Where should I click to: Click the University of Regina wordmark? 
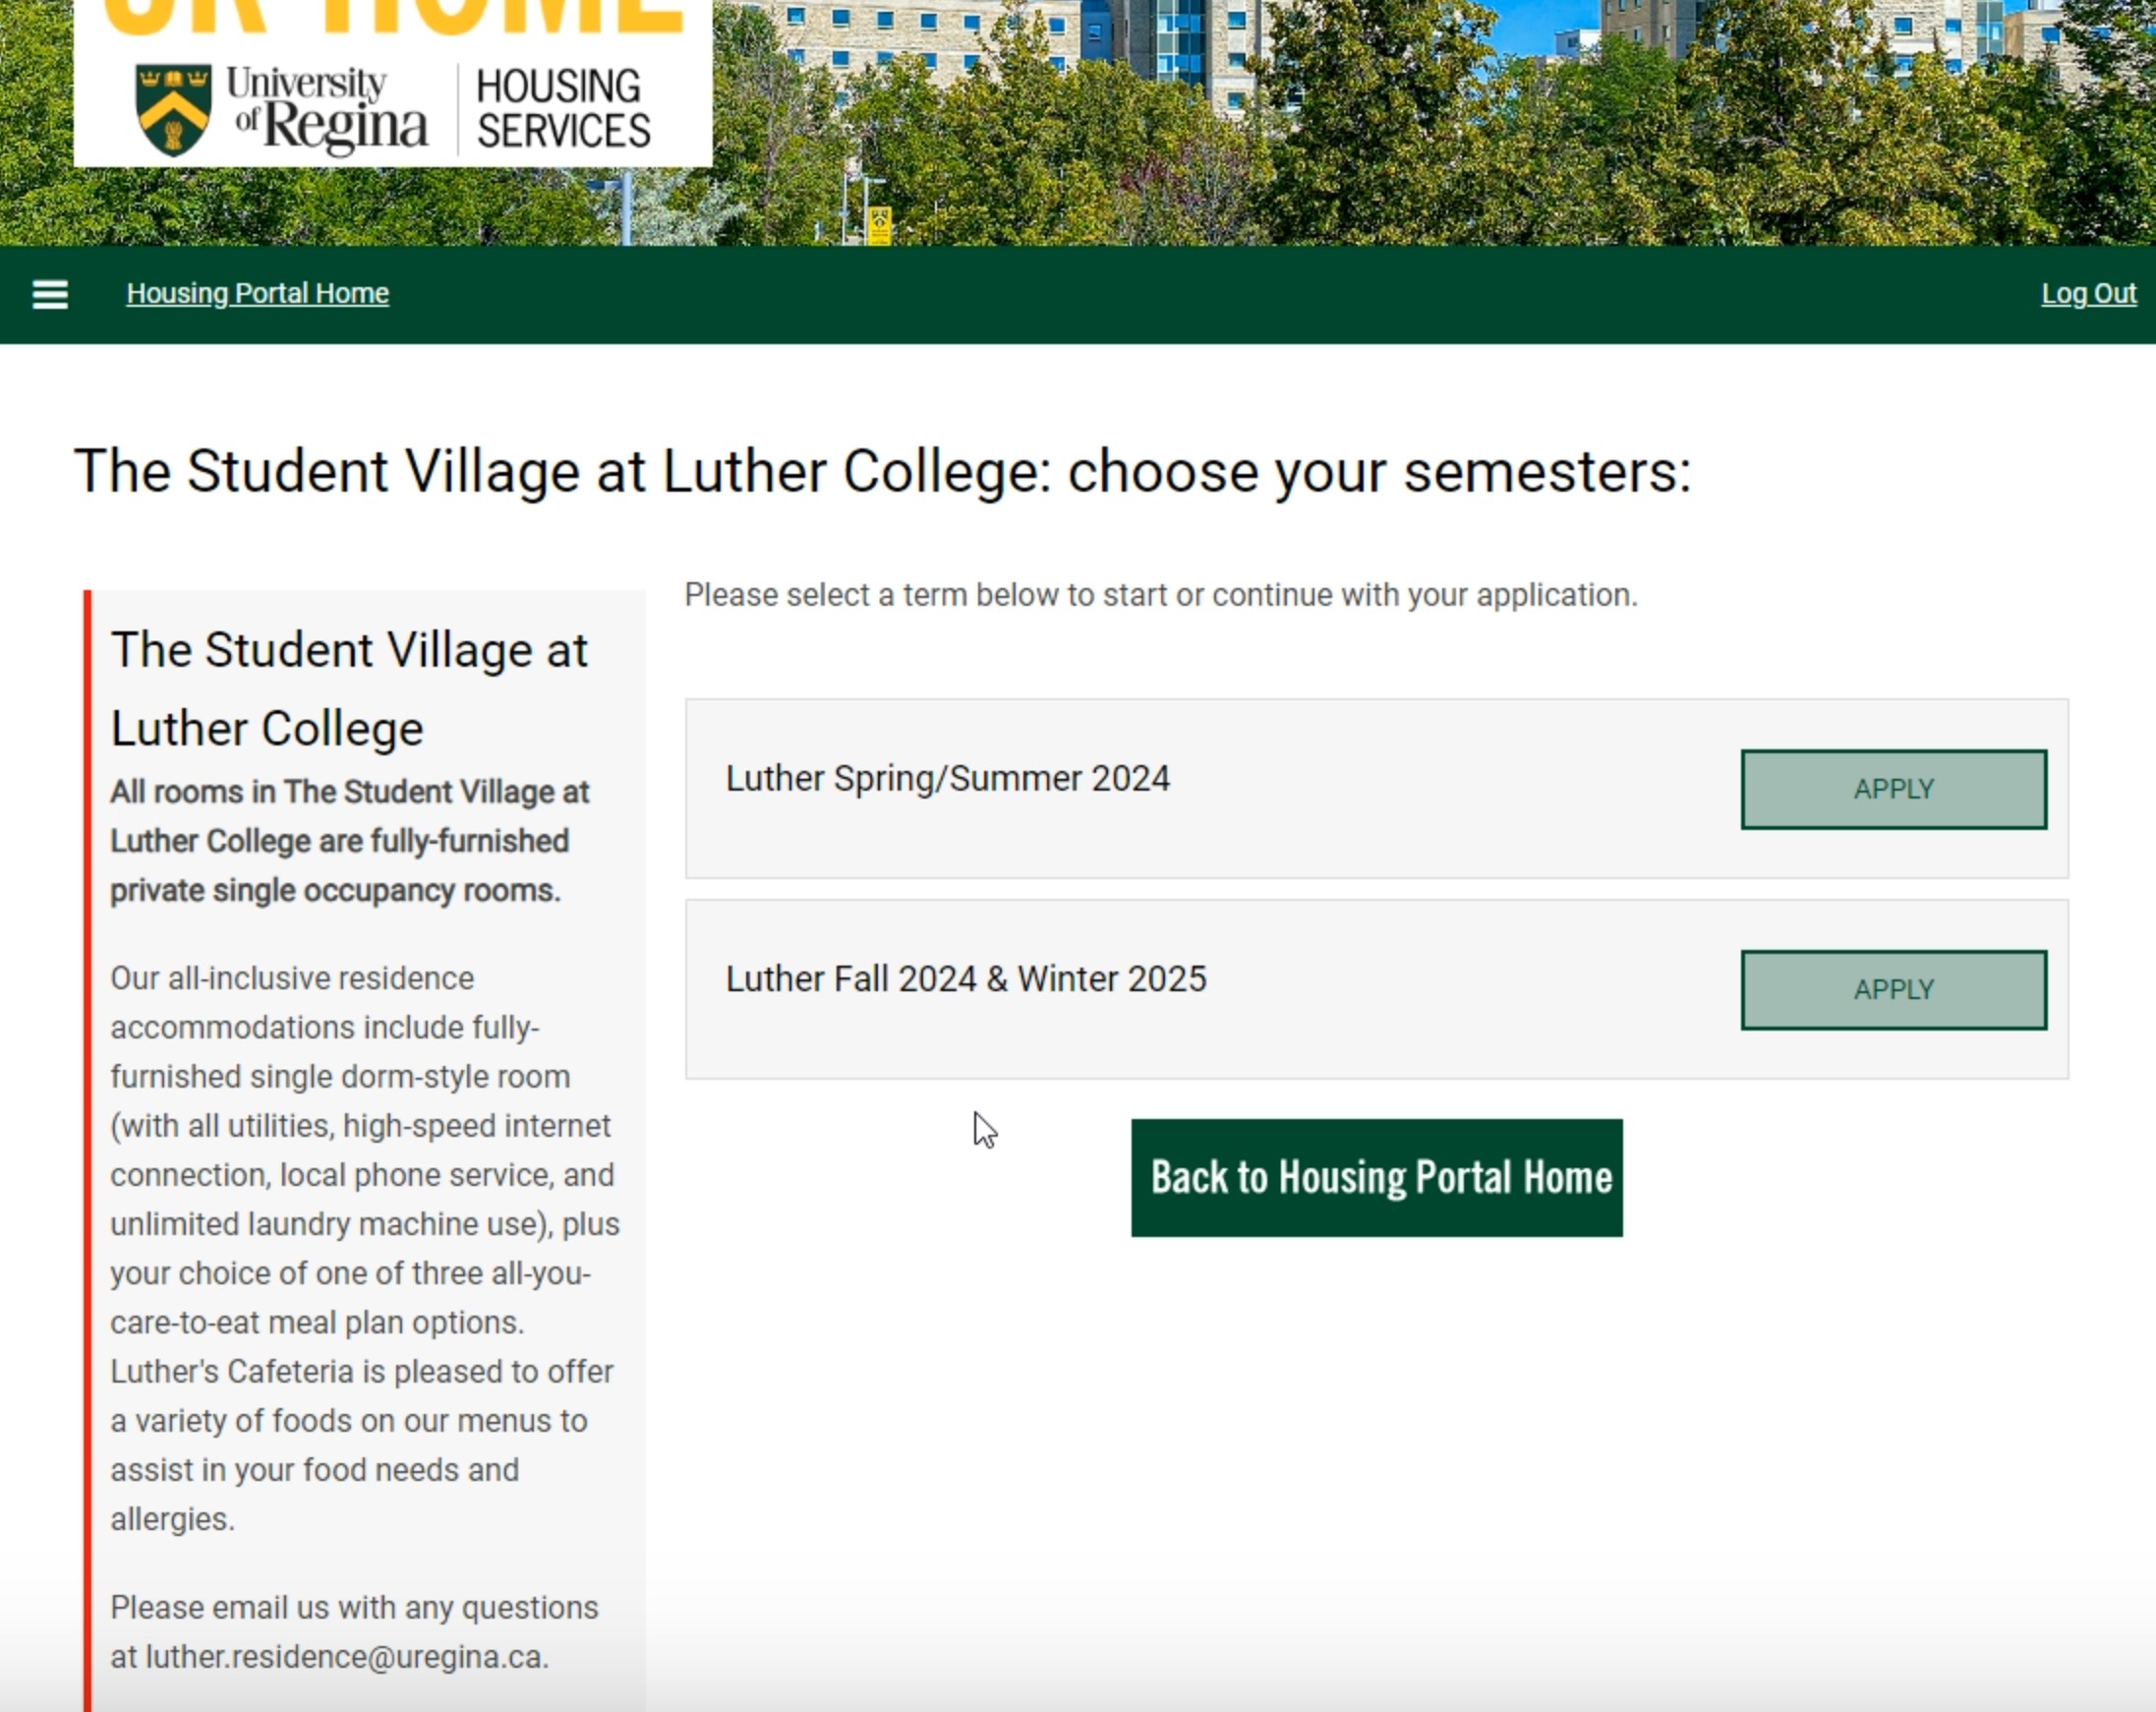point(326,110)
